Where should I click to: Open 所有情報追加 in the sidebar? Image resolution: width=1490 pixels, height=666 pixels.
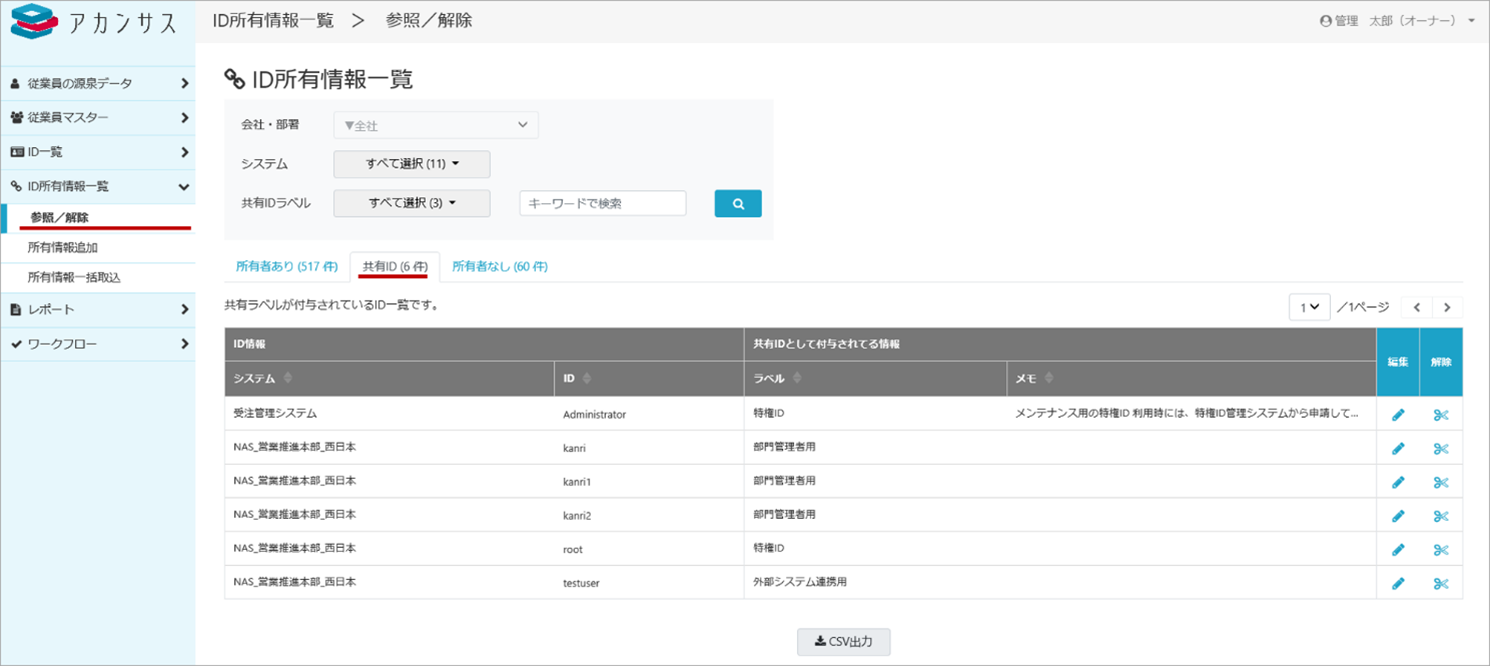63,247
